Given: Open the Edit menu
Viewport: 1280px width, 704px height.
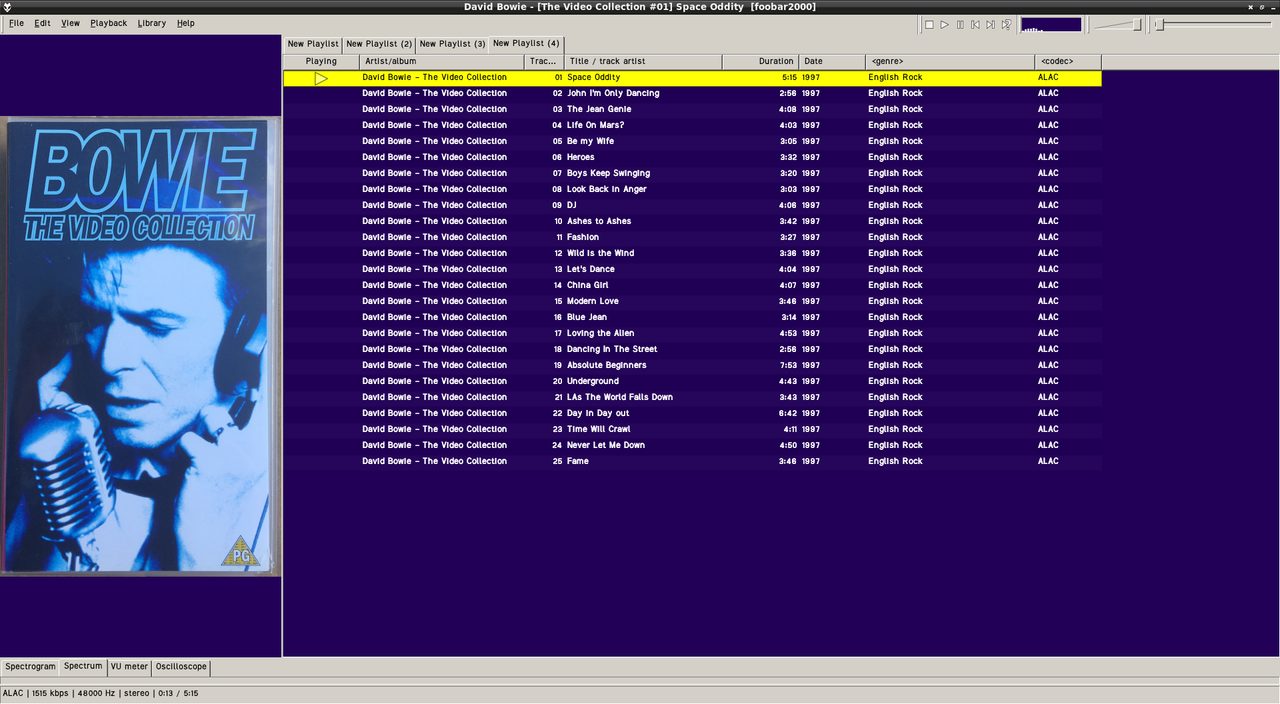Looking at the screenshot, I should click(42, 23).
